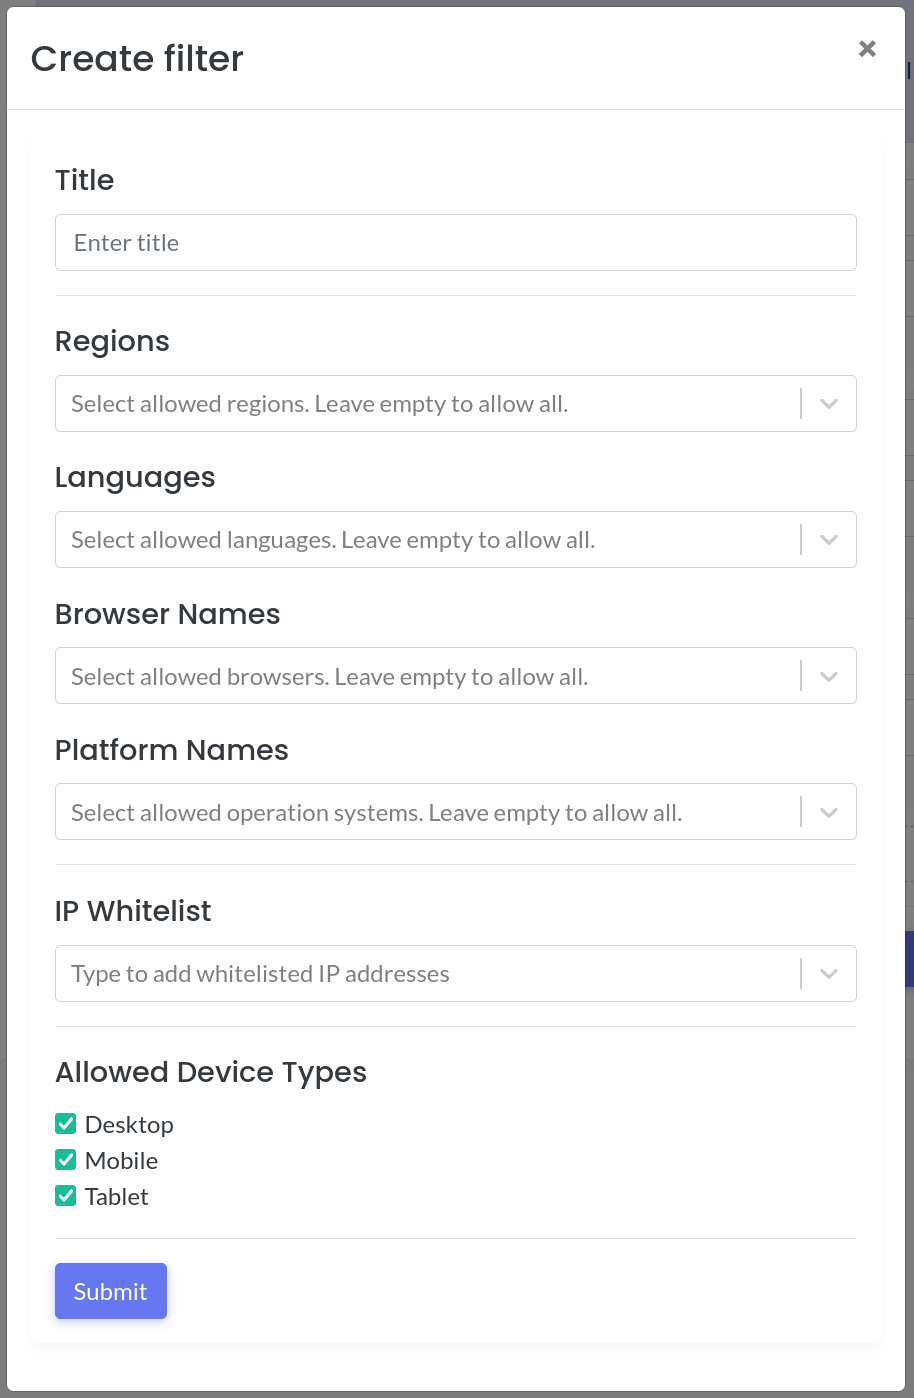The width and height of the screenshot is (914, 1398).
Task: Focus the whitelisted IP addresses field
Action: [456, 974]
